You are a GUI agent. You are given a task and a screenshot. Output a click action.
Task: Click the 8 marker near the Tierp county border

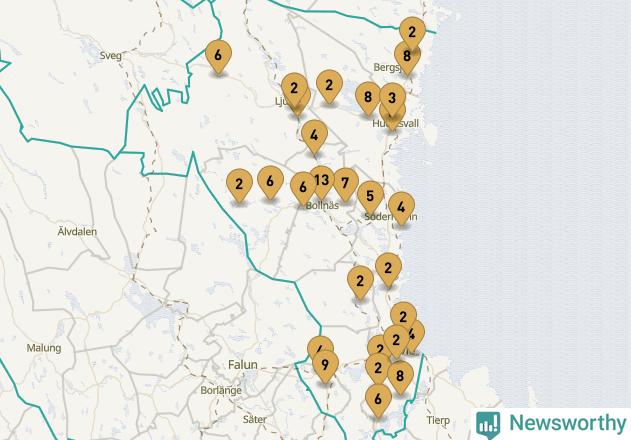pos(401,377)
